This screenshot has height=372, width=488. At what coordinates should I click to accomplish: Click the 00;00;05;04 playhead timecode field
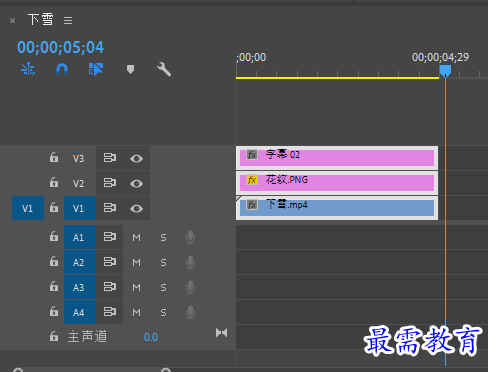pos(60,47)
